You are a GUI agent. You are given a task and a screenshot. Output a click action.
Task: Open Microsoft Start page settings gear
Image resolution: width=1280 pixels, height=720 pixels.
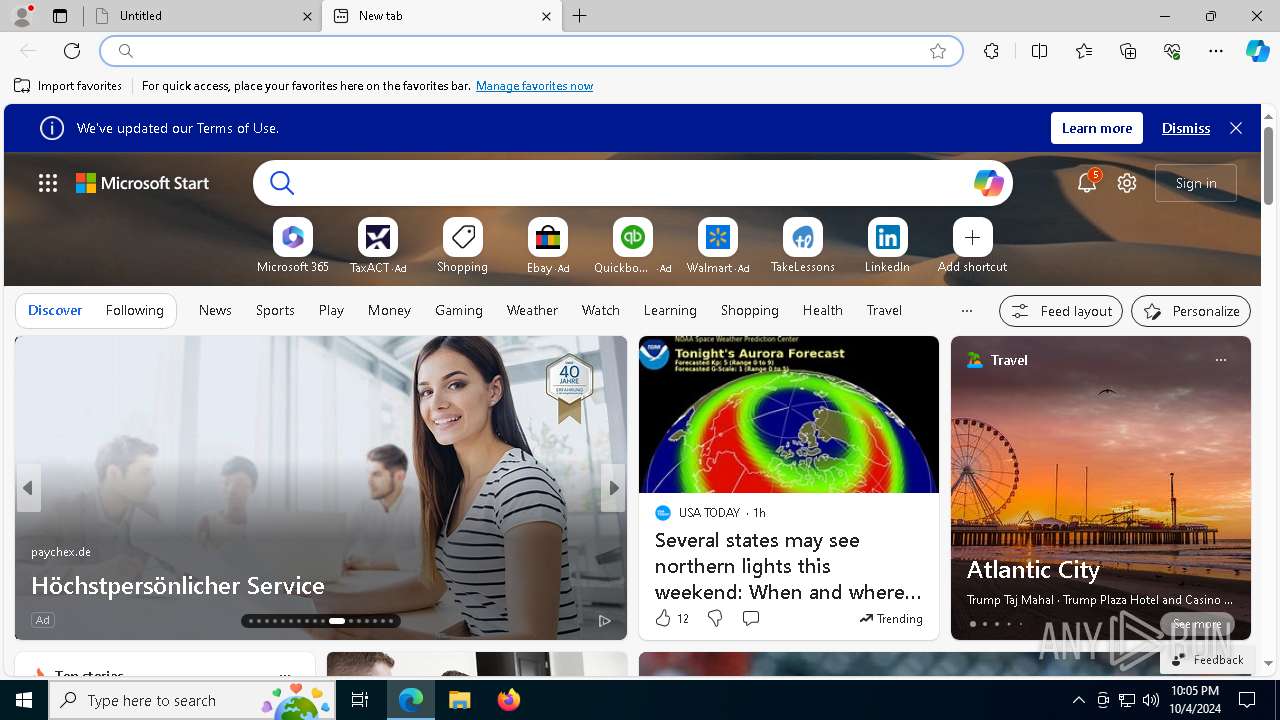(x=1127, y=183)
